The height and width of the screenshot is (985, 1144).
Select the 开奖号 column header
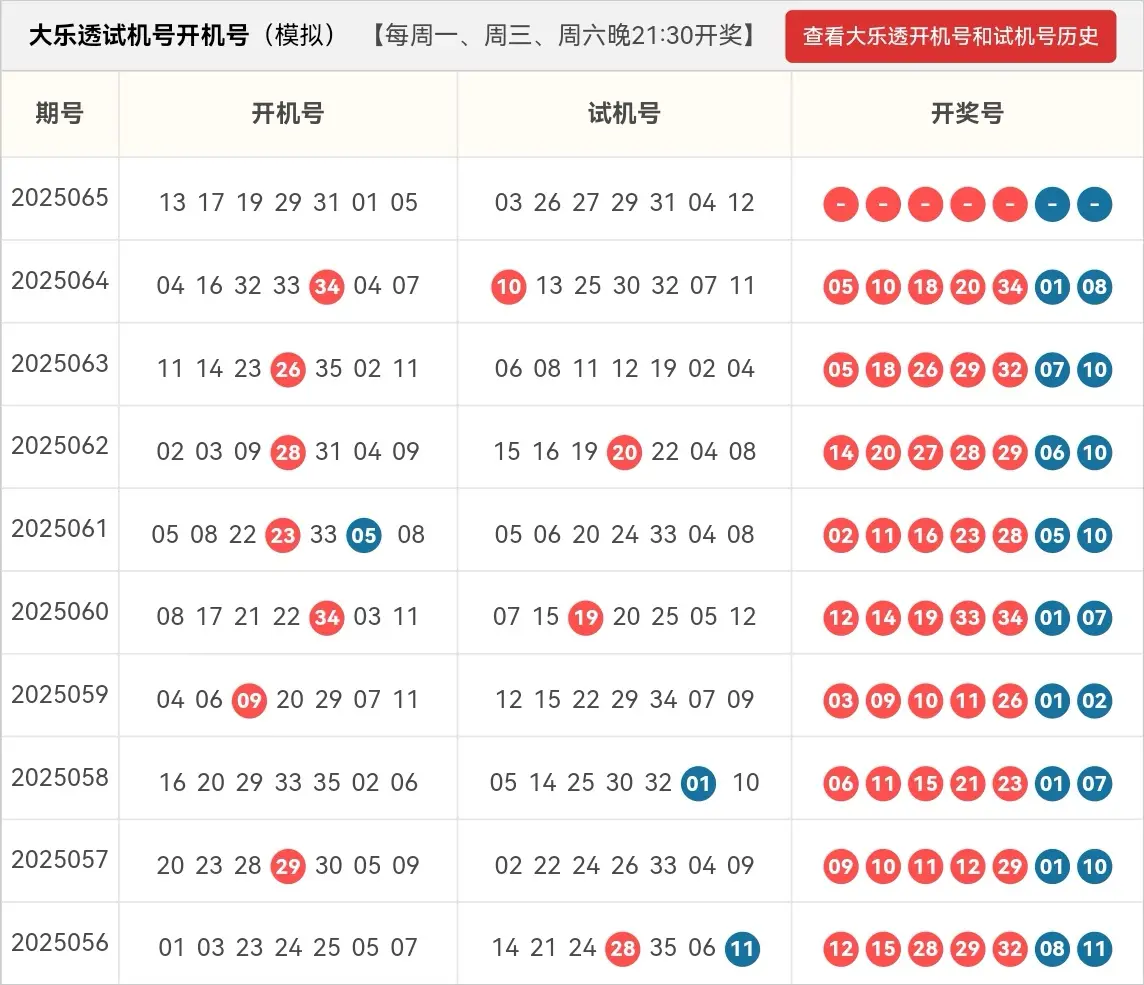click(x=967, y=114)
